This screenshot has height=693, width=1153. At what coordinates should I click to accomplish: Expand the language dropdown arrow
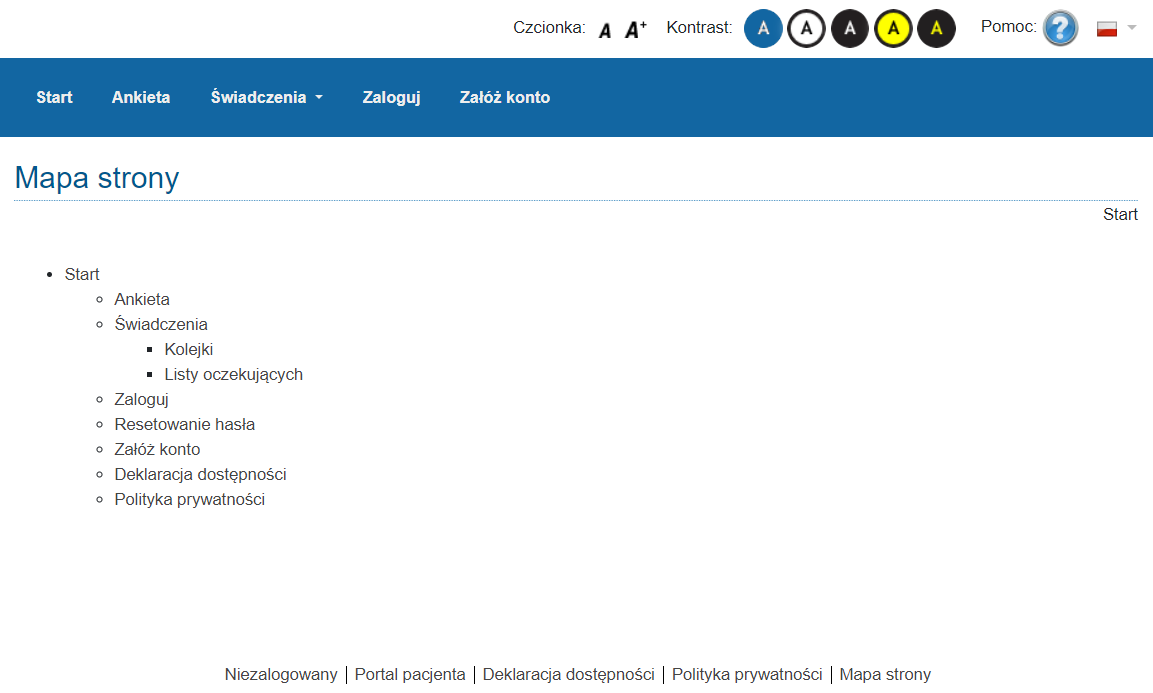click(1132, 28)
